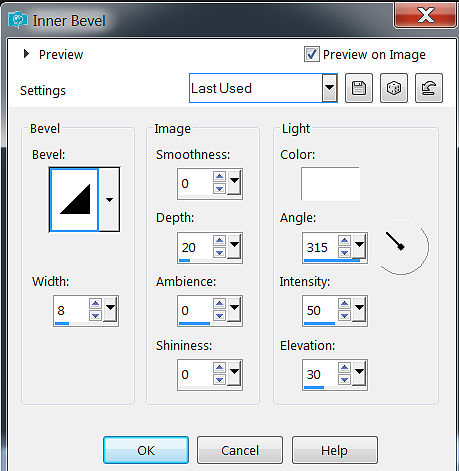Select the Bevel shape preview thumbnail
This screenshot has height=471, width=459.
[x=74, y=200]
